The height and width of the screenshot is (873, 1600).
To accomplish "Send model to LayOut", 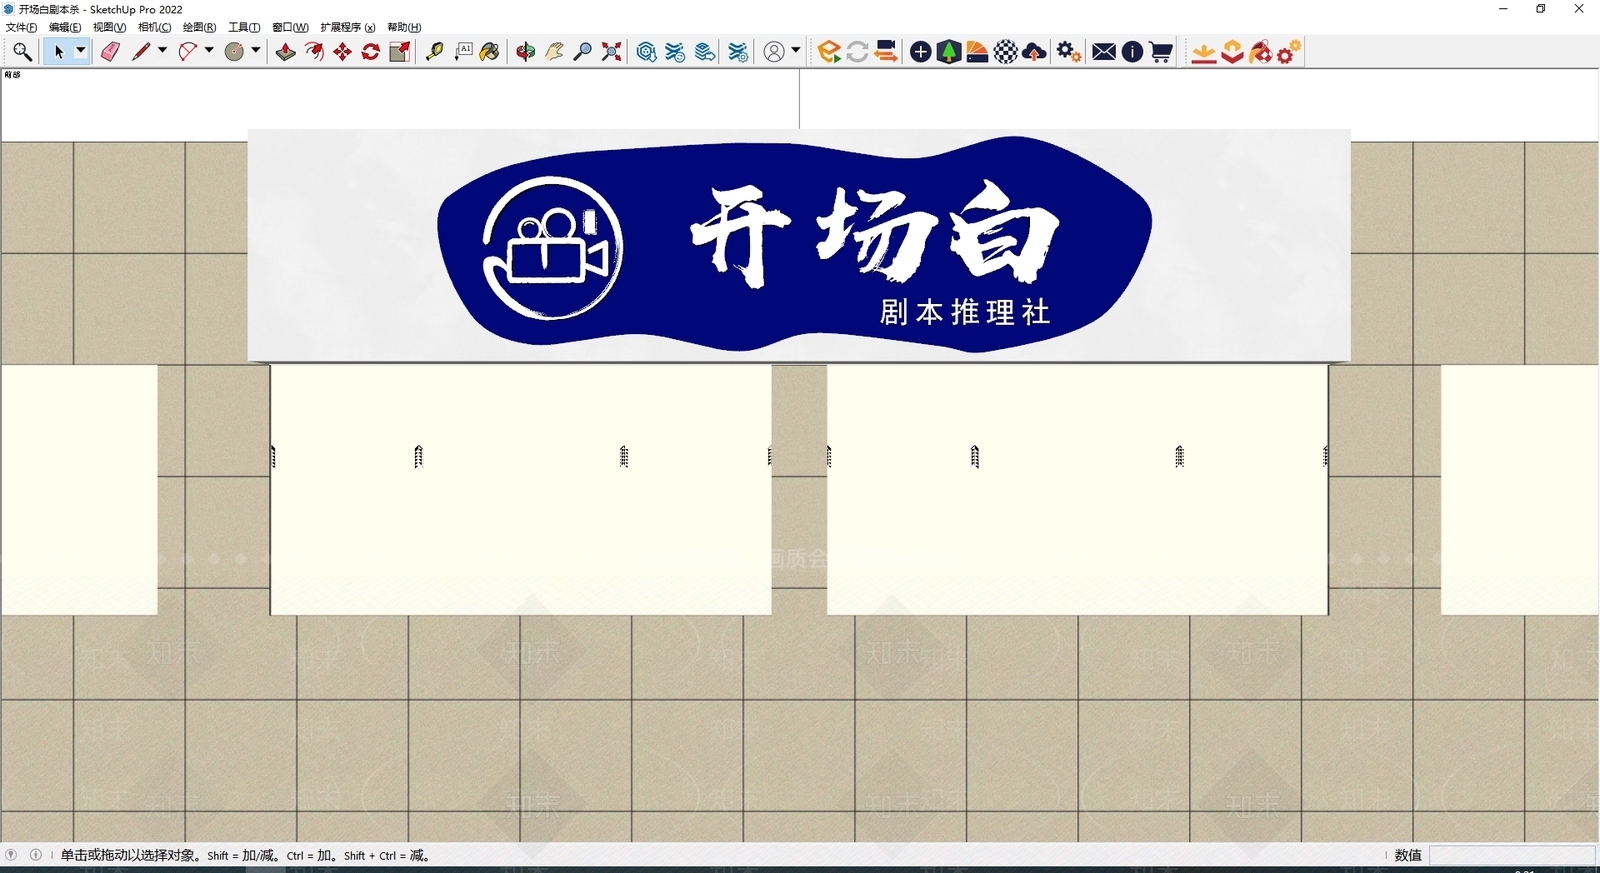I will point(705,52).
